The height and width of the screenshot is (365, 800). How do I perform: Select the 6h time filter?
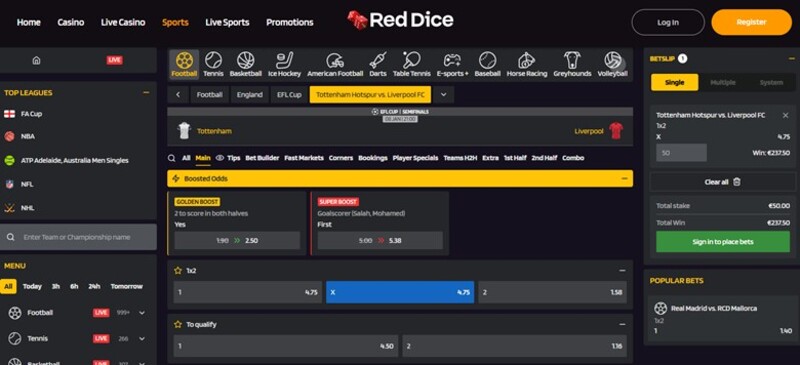click(74, 286)
